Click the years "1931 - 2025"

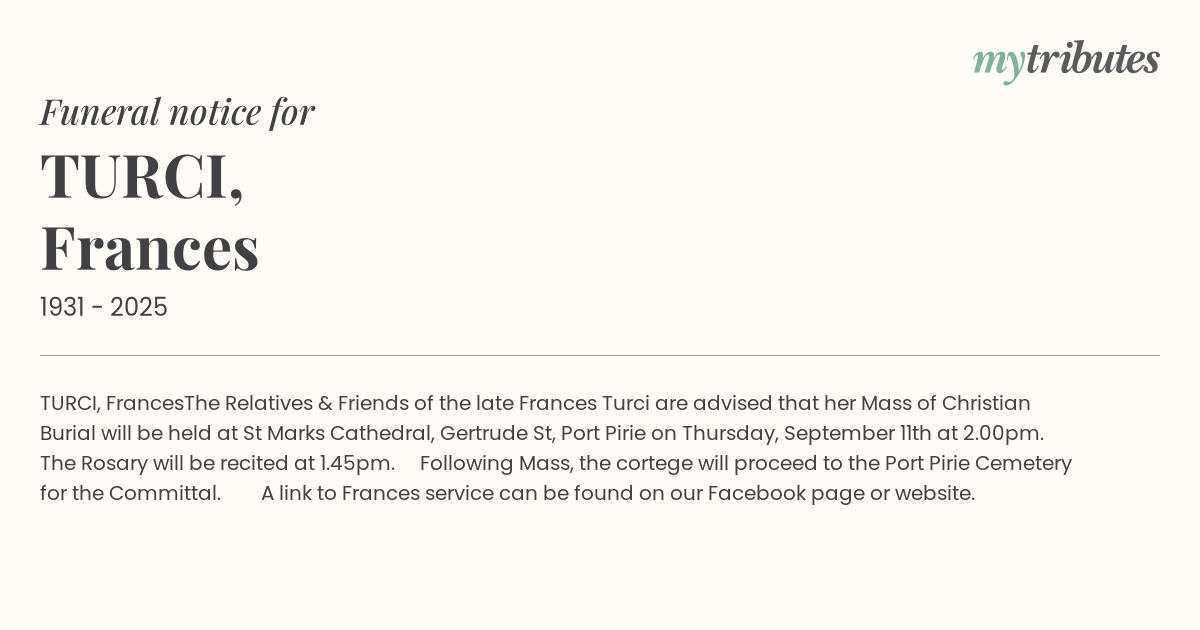point(104,307)
